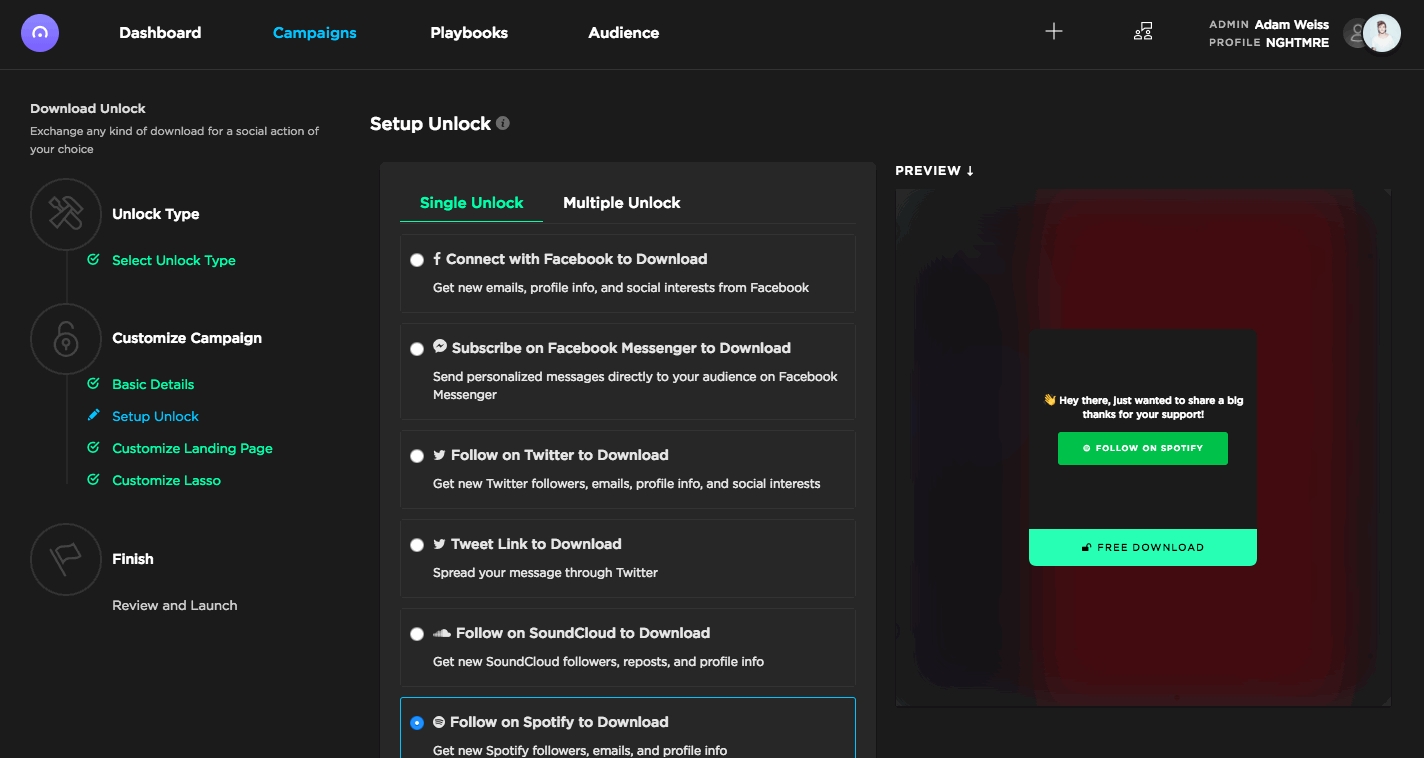This screenshot has width=1424, height=758.
Task: Click the Facebook icon in first option
Action: coord(437,259)
